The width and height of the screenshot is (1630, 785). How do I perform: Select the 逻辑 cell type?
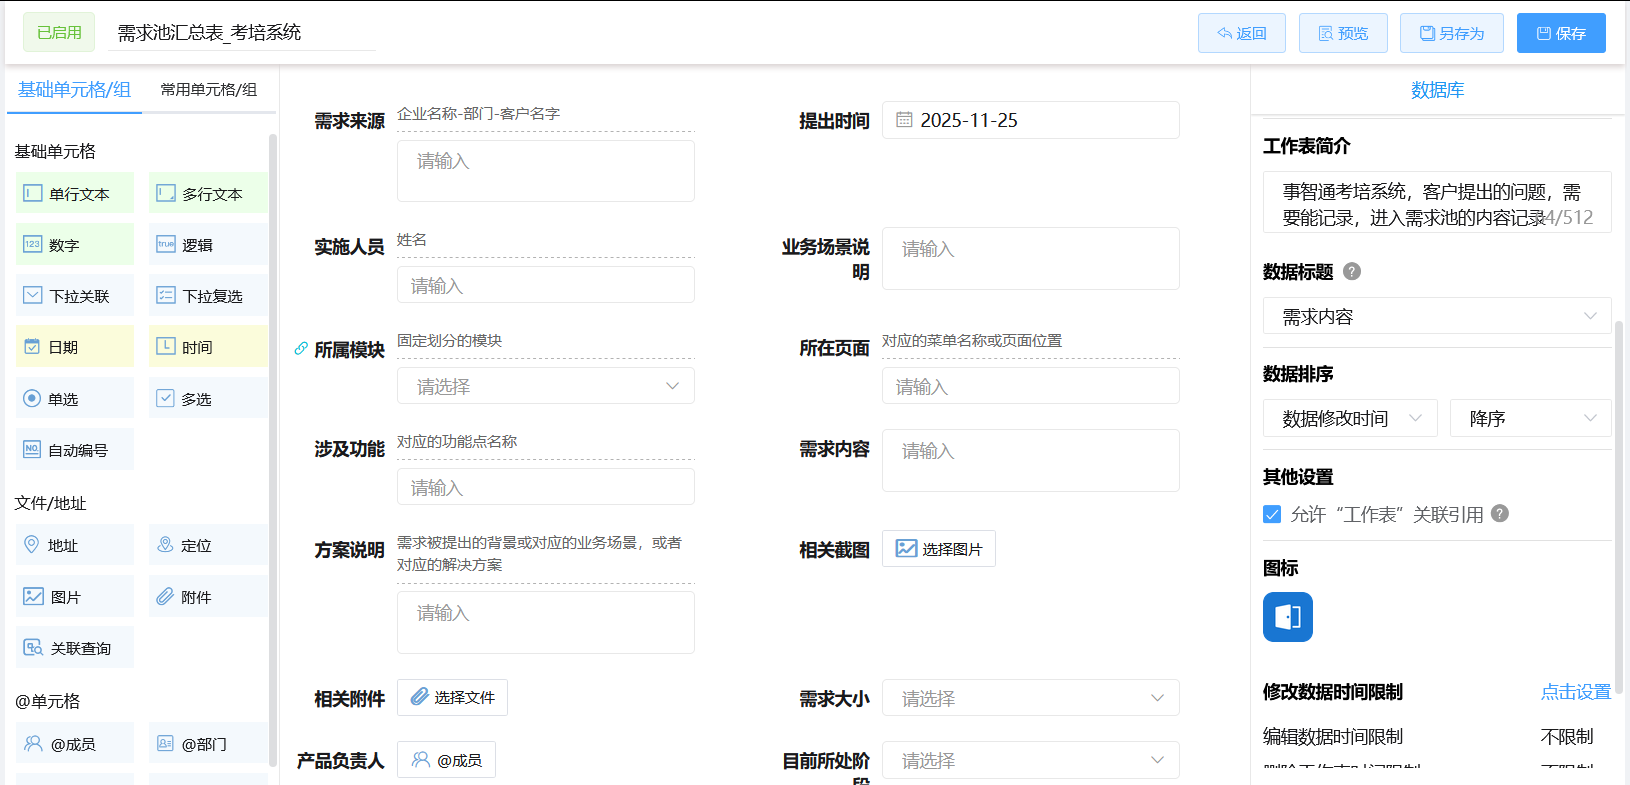click(x=208, y=244)
